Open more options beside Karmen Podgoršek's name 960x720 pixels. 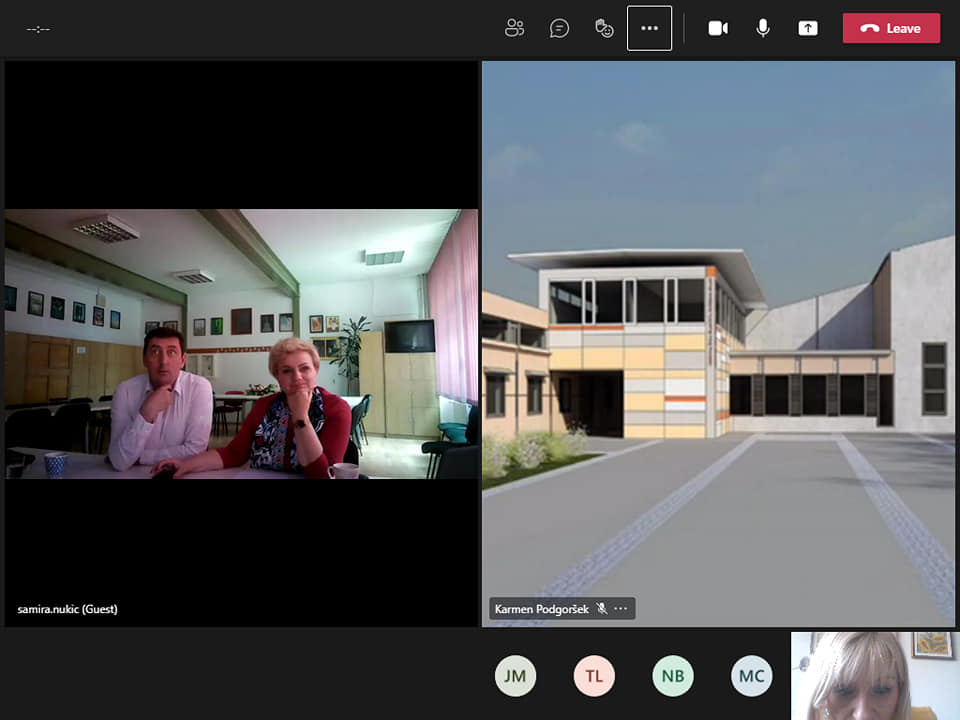[621, 608]
